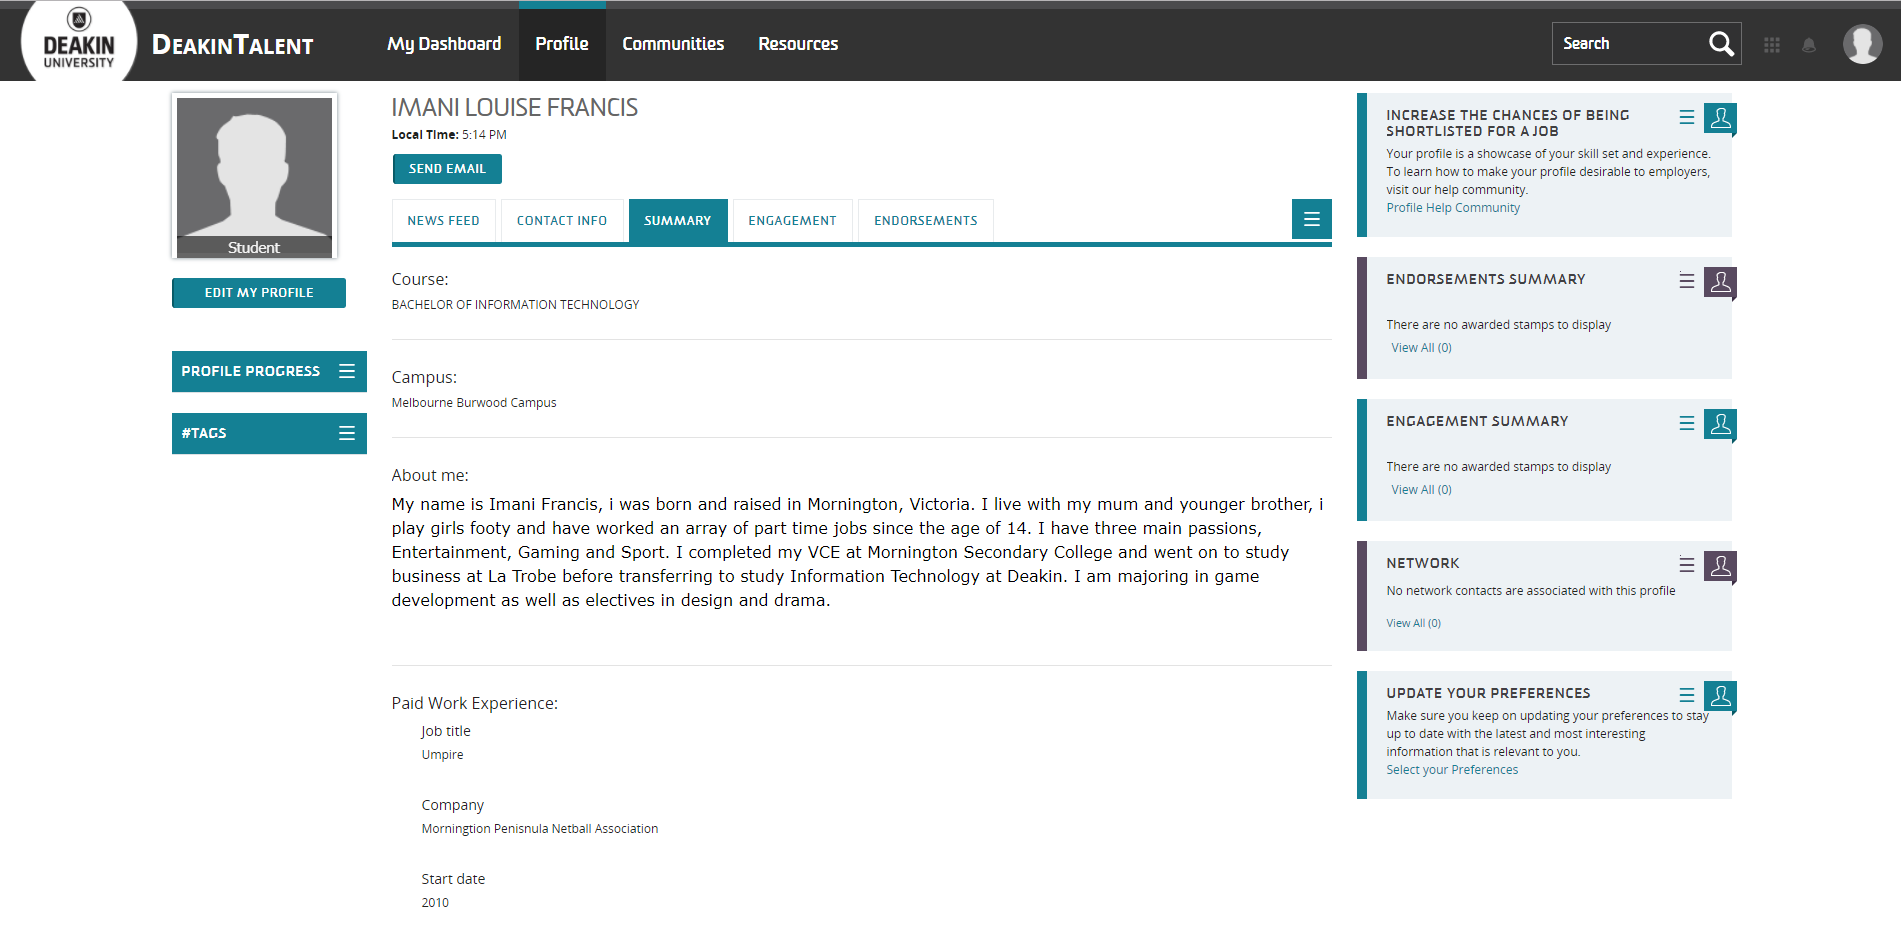The height and width of the screenshot is (944, 1901).
Task: Open the Profile nav item
Action: 562,44
